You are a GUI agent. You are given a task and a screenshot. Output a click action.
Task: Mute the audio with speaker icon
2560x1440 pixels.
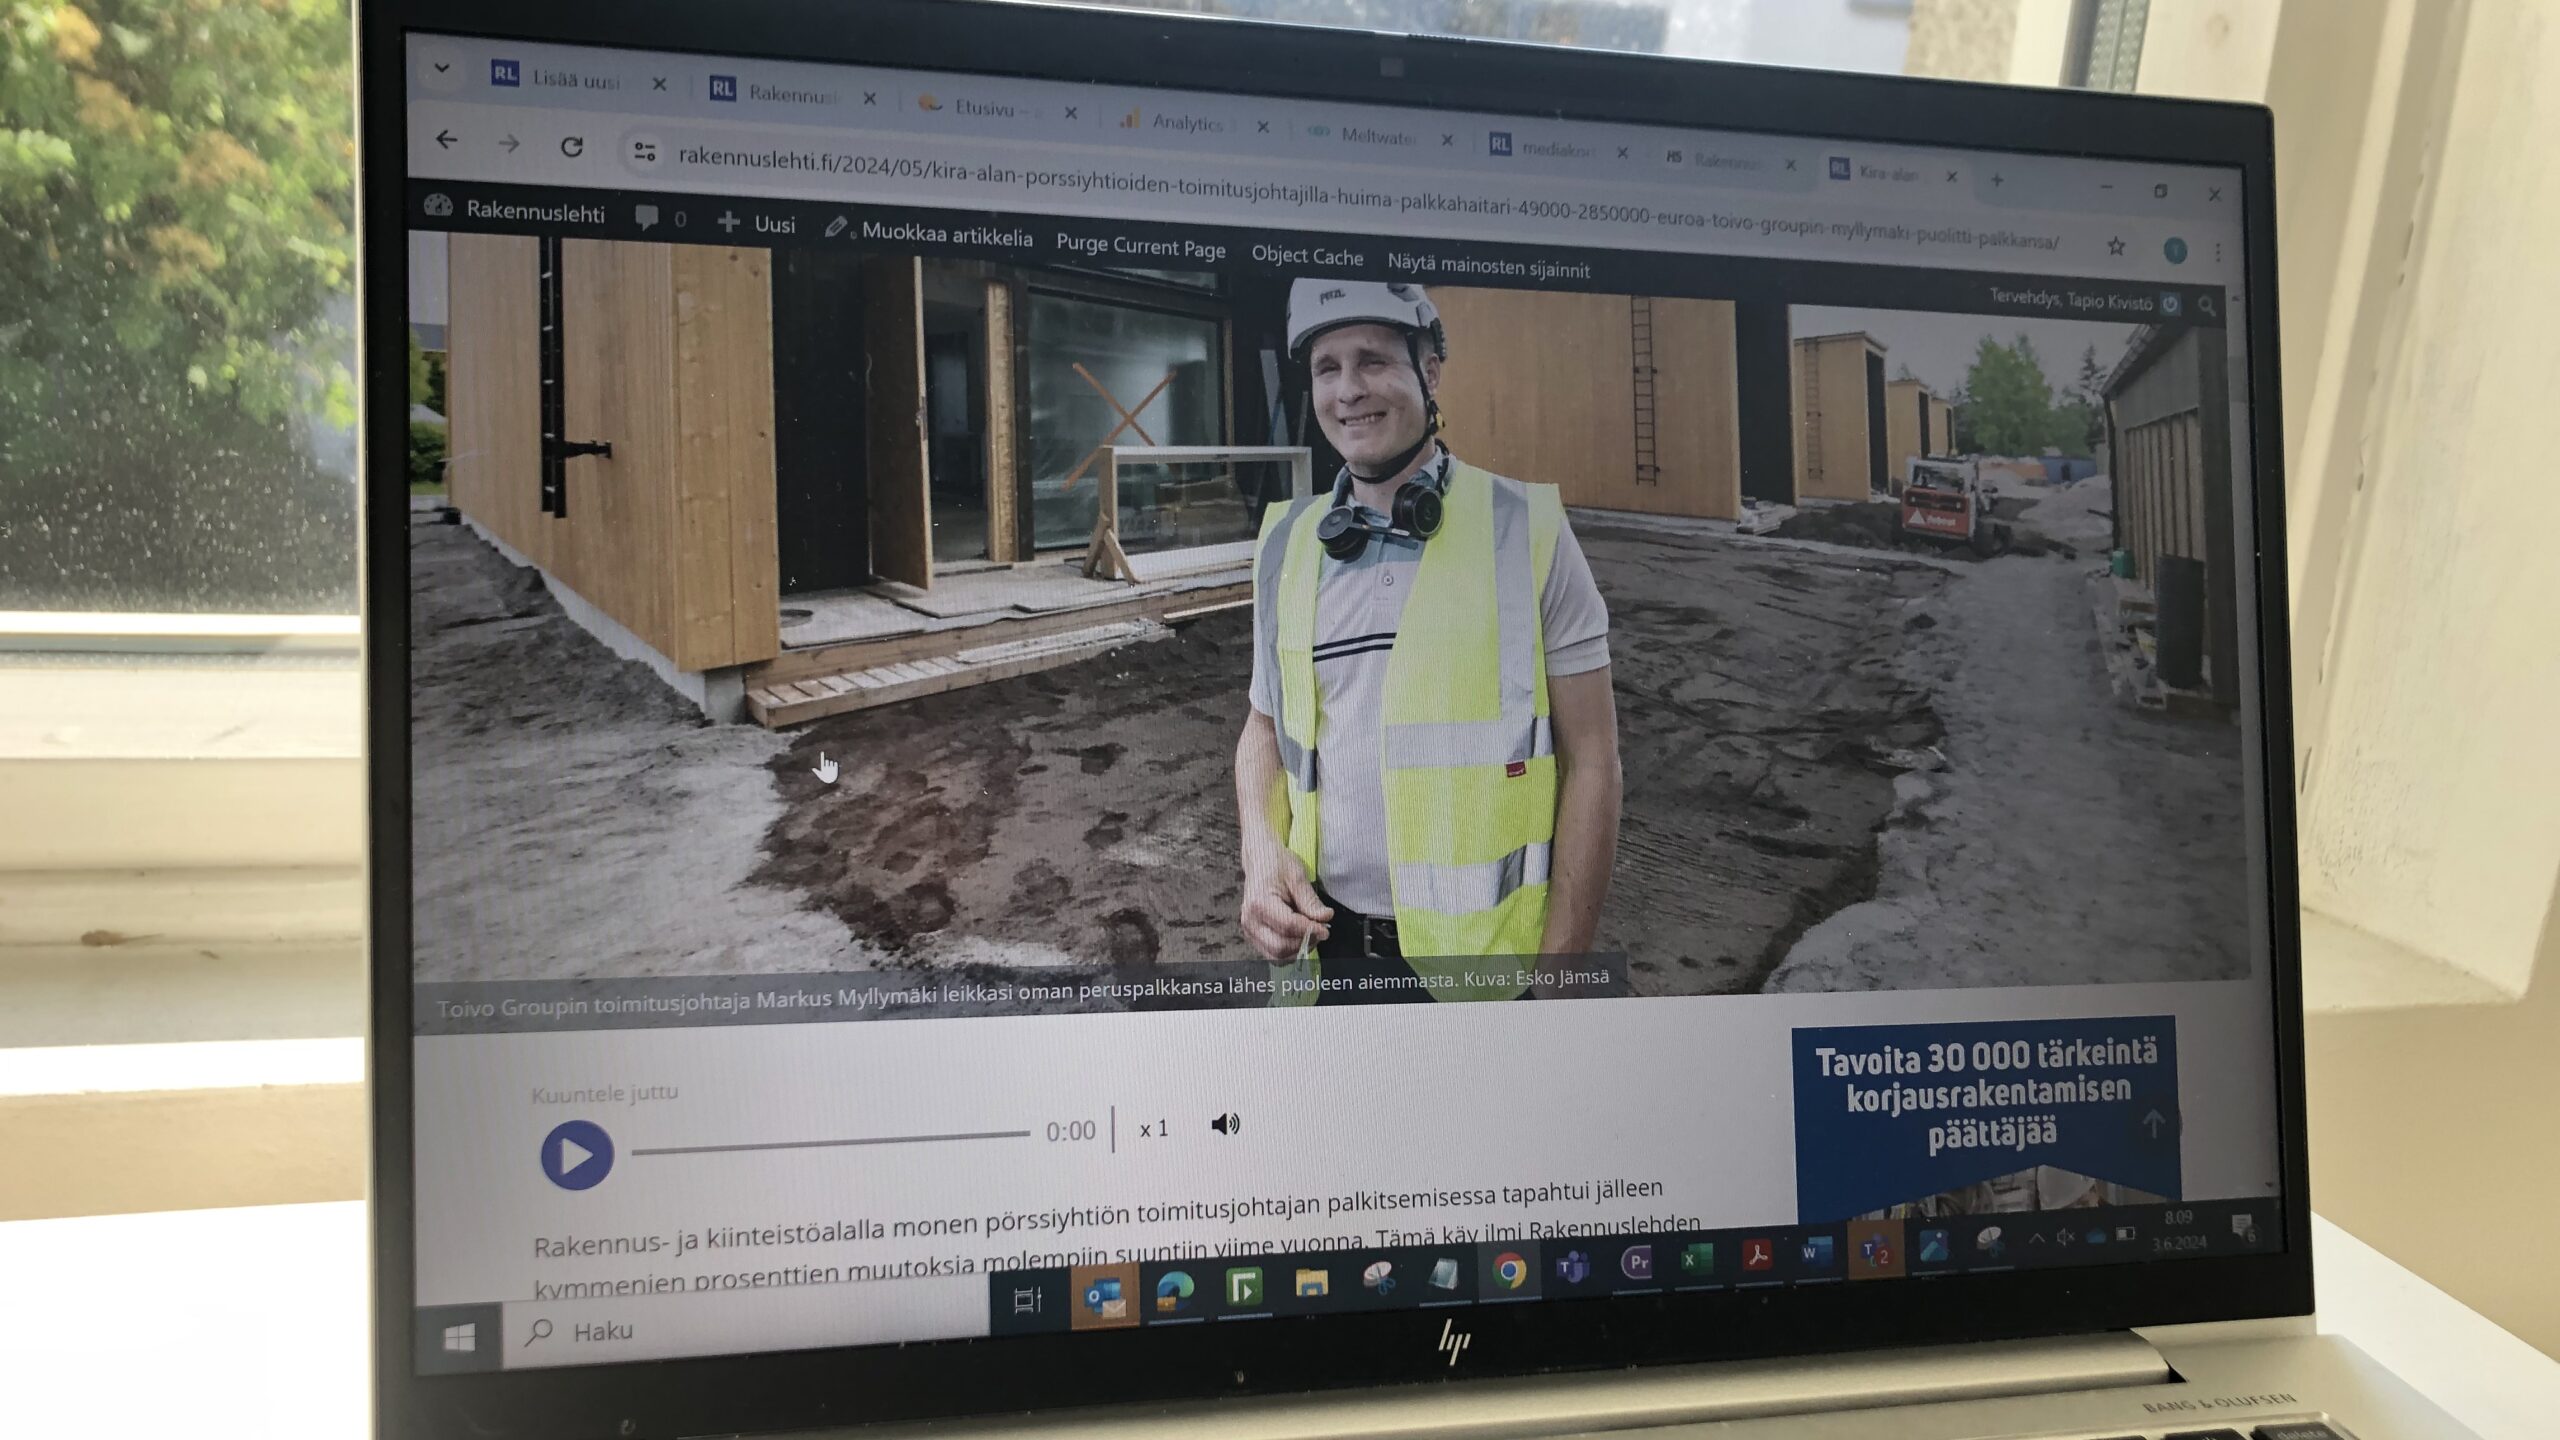coord(1225,1125)
